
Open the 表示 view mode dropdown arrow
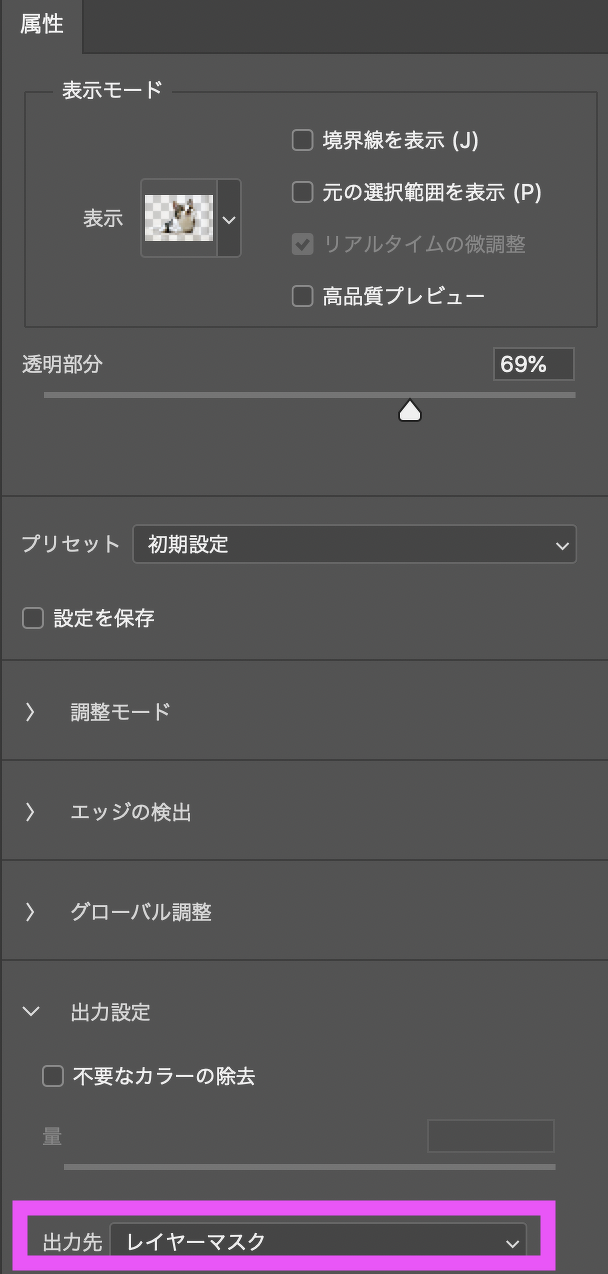pyautogui.click(x=229, y=218)
